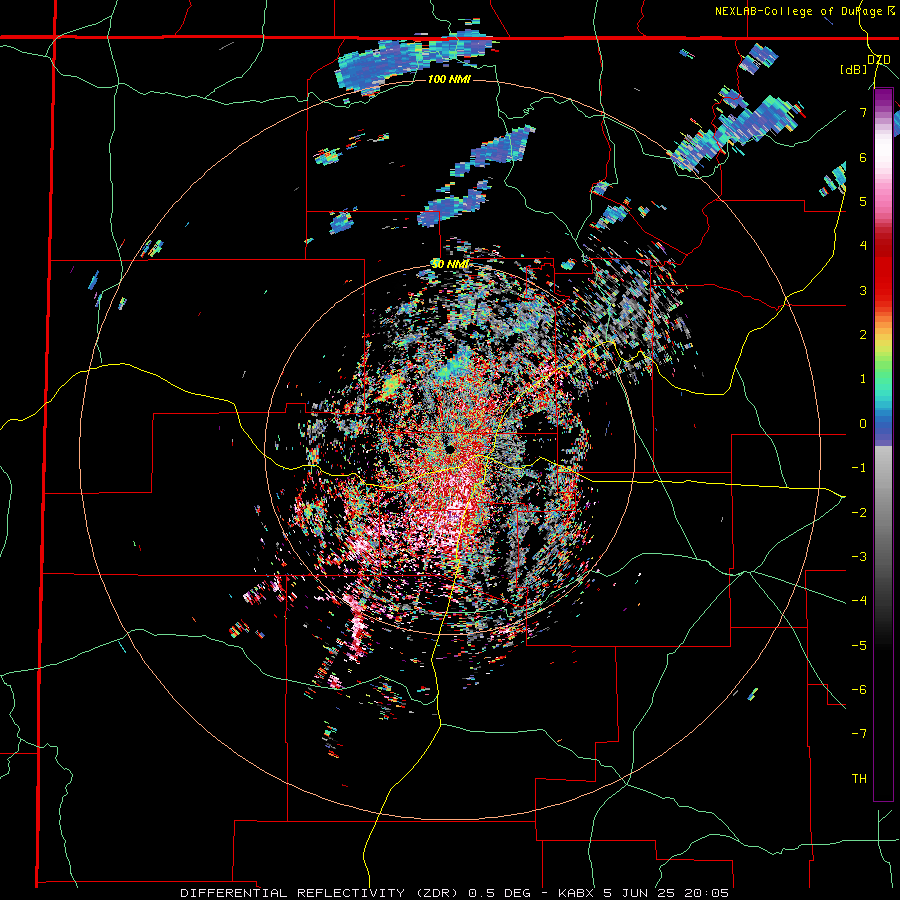This screenshot has height=900, width=900.
Task: Click the -2 dB scale label
Action: 859,512
